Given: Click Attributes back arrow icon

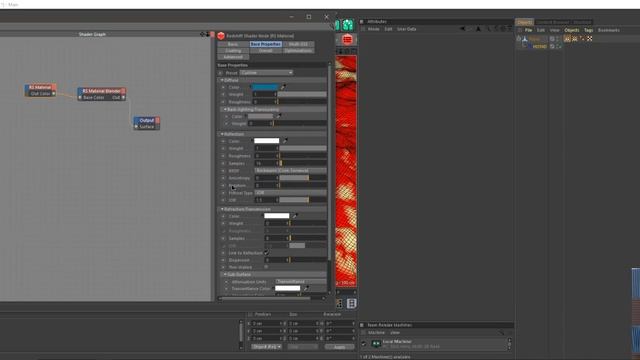Looking at the screenshot, I should (462, 29).
